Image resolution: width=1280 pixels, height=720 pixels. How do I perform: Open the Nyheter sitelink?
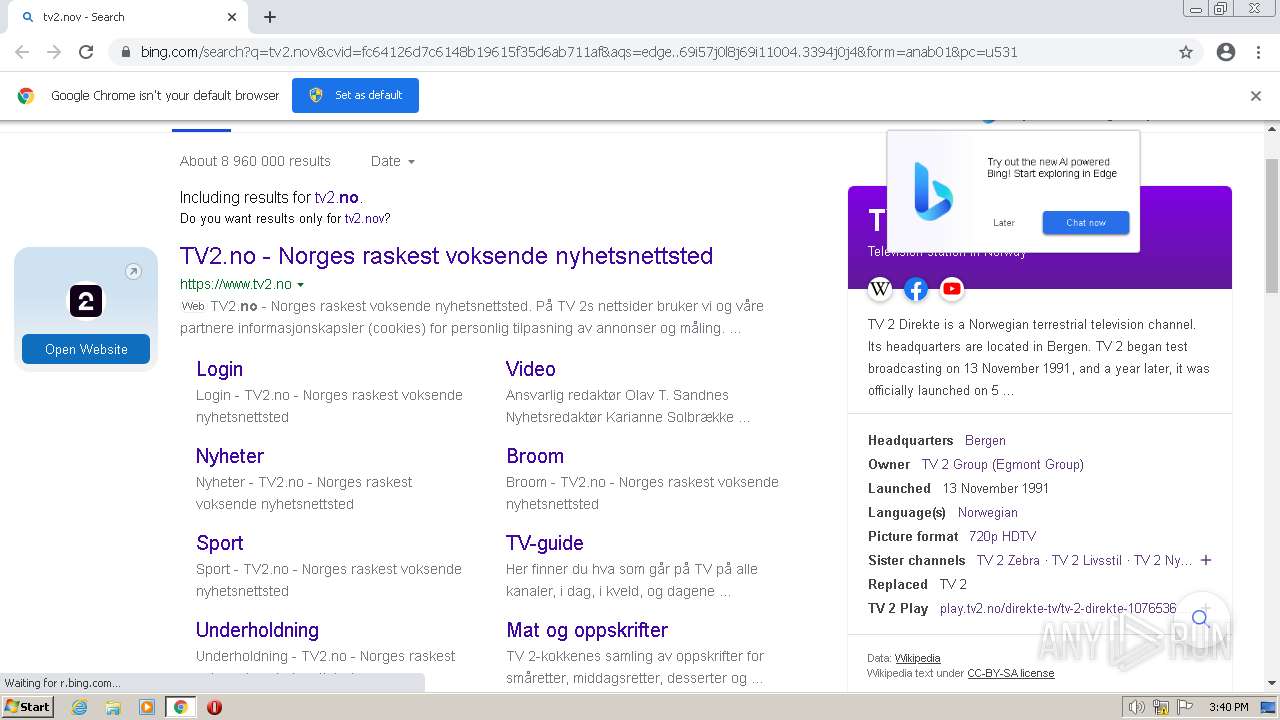[x=229, y=456]
